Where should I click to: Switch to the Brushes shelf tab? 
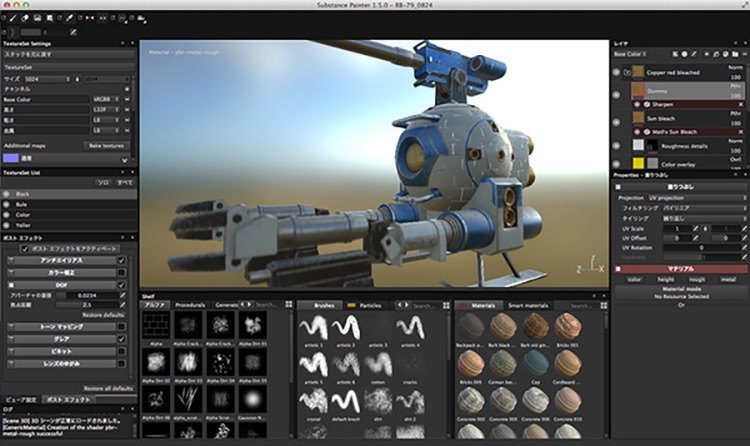(320, 305)
